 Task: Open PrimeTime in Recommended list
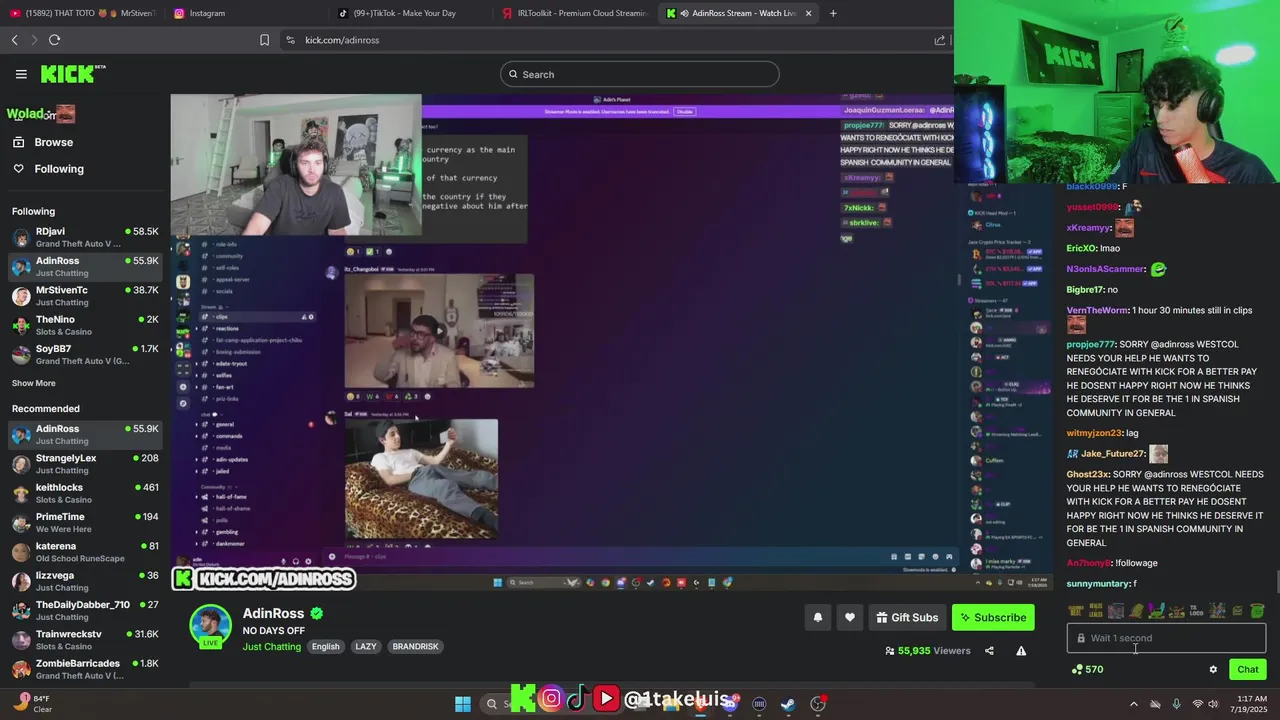coord(86,523)
